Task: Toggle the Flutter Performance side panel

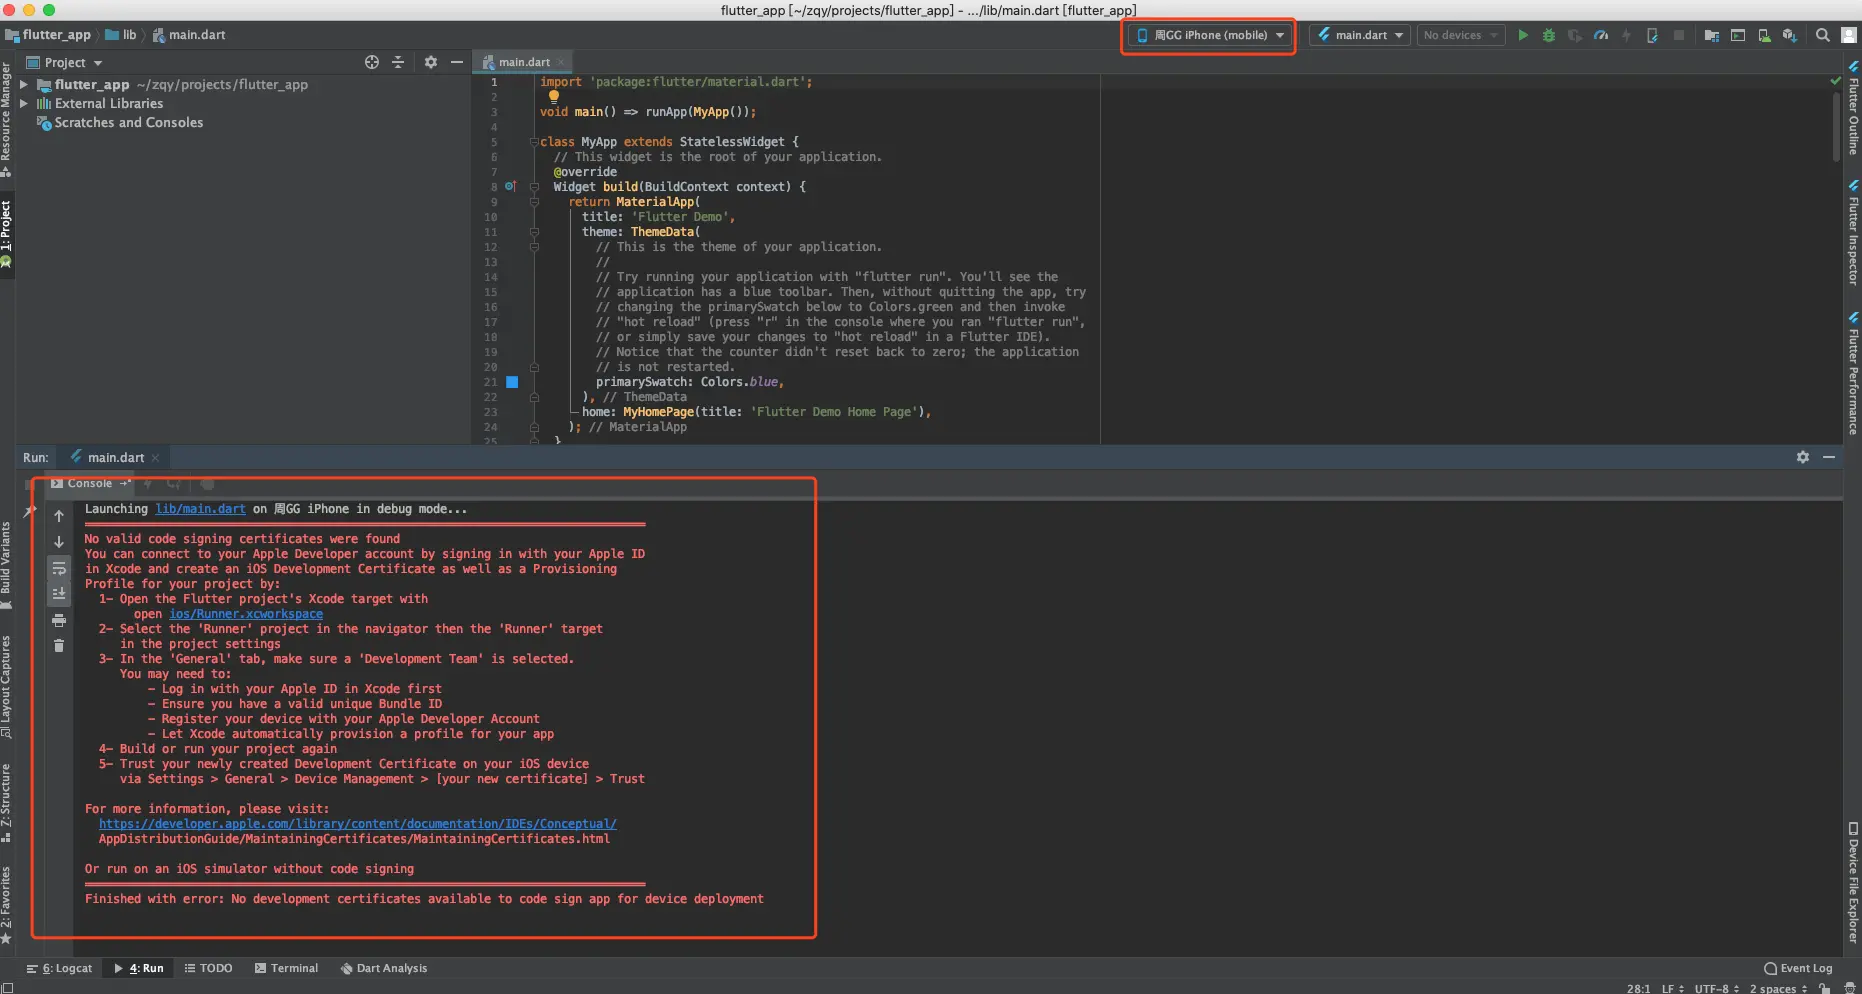Action: [x=1853, y=374]
